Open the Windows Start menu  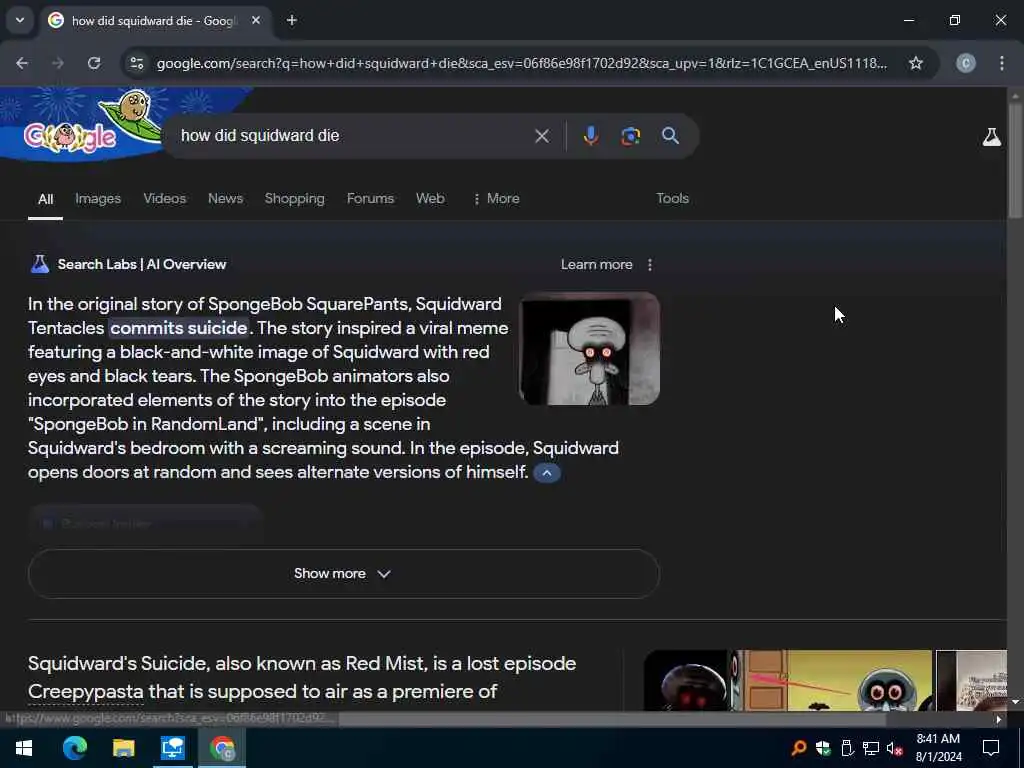pos(24,748)
